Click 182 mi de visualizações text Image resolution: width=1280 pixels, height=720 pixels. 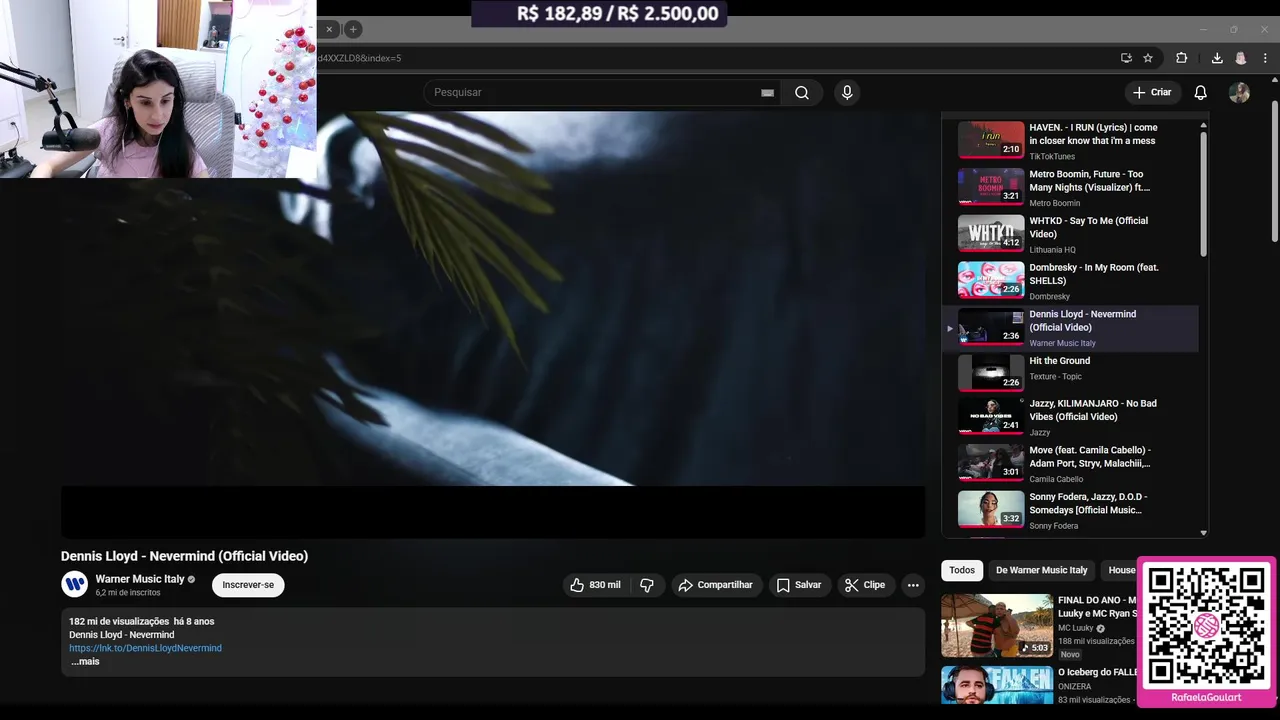click(119, 622)
